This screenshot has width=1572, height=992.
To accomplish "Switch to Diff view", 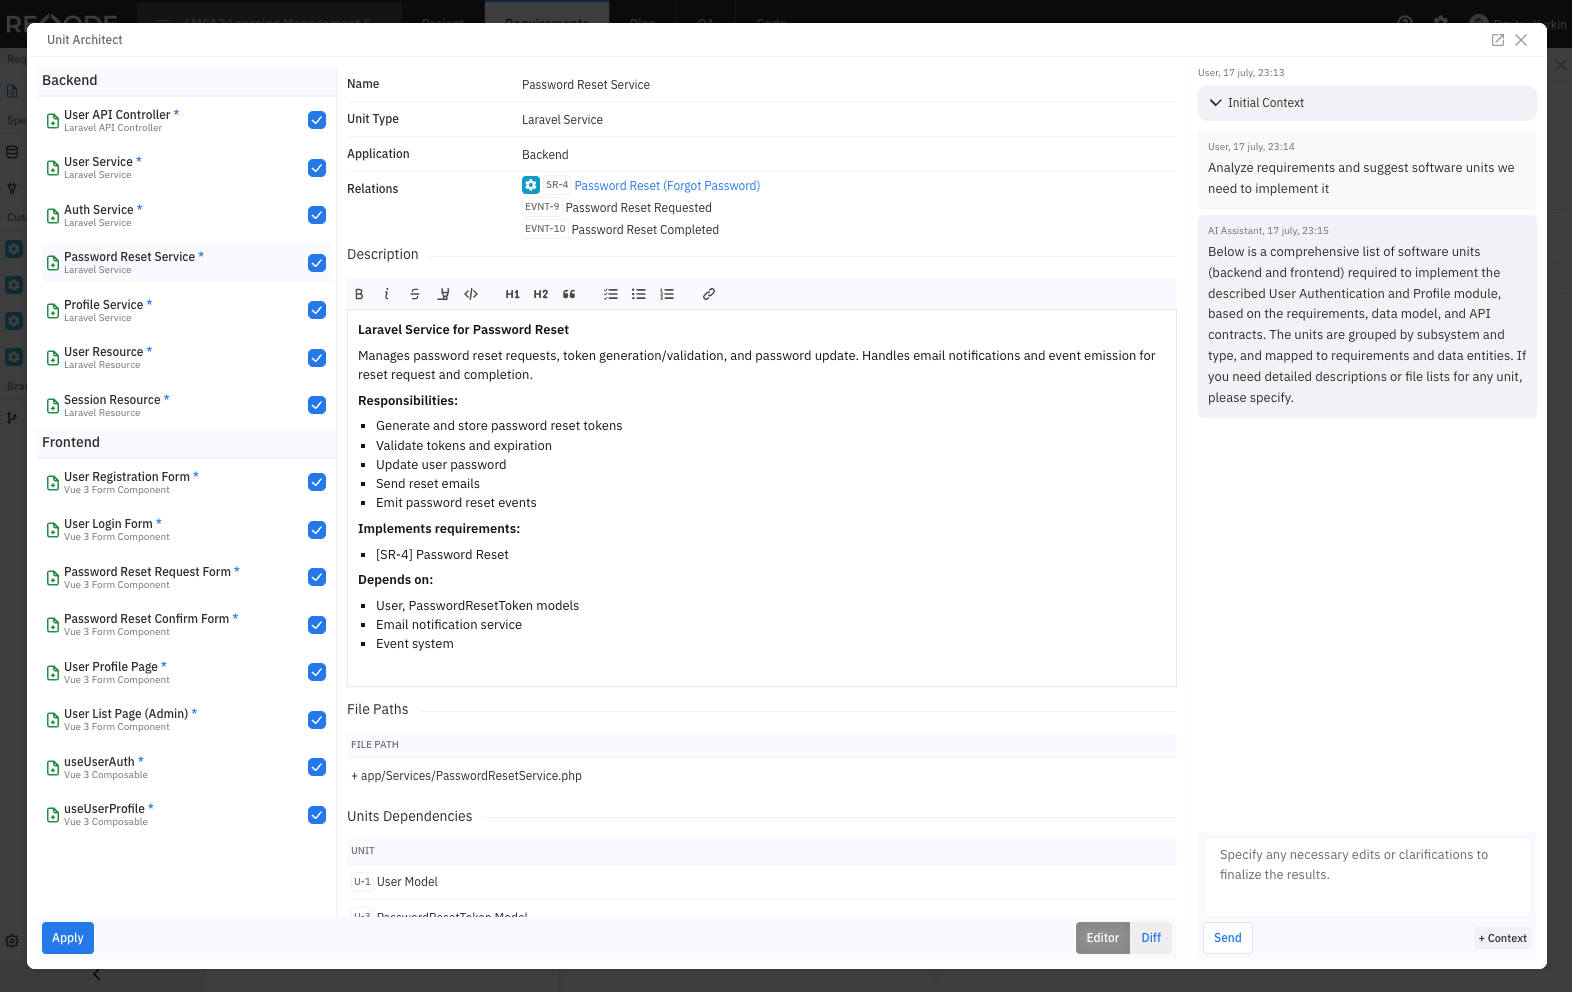I will tap(1151, 938).
